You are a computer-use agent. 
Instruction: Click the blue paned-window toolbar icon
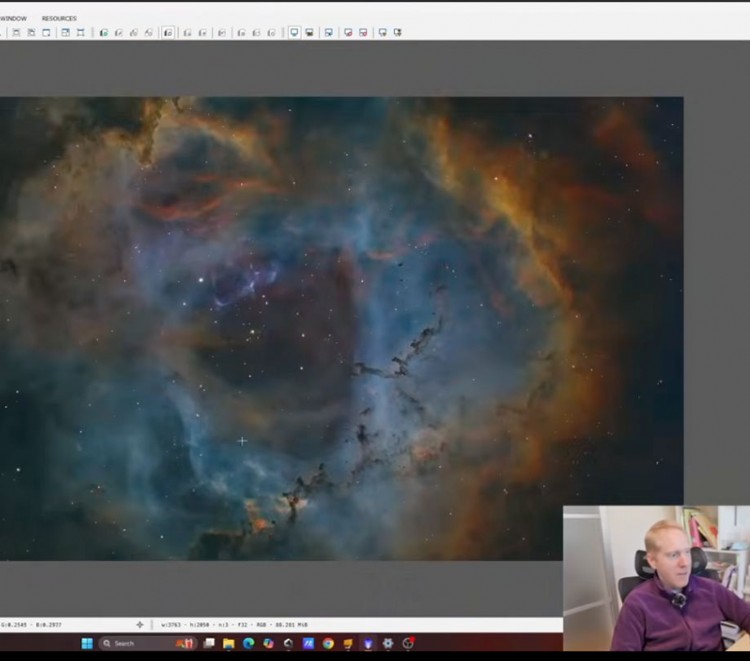(66, 33)
